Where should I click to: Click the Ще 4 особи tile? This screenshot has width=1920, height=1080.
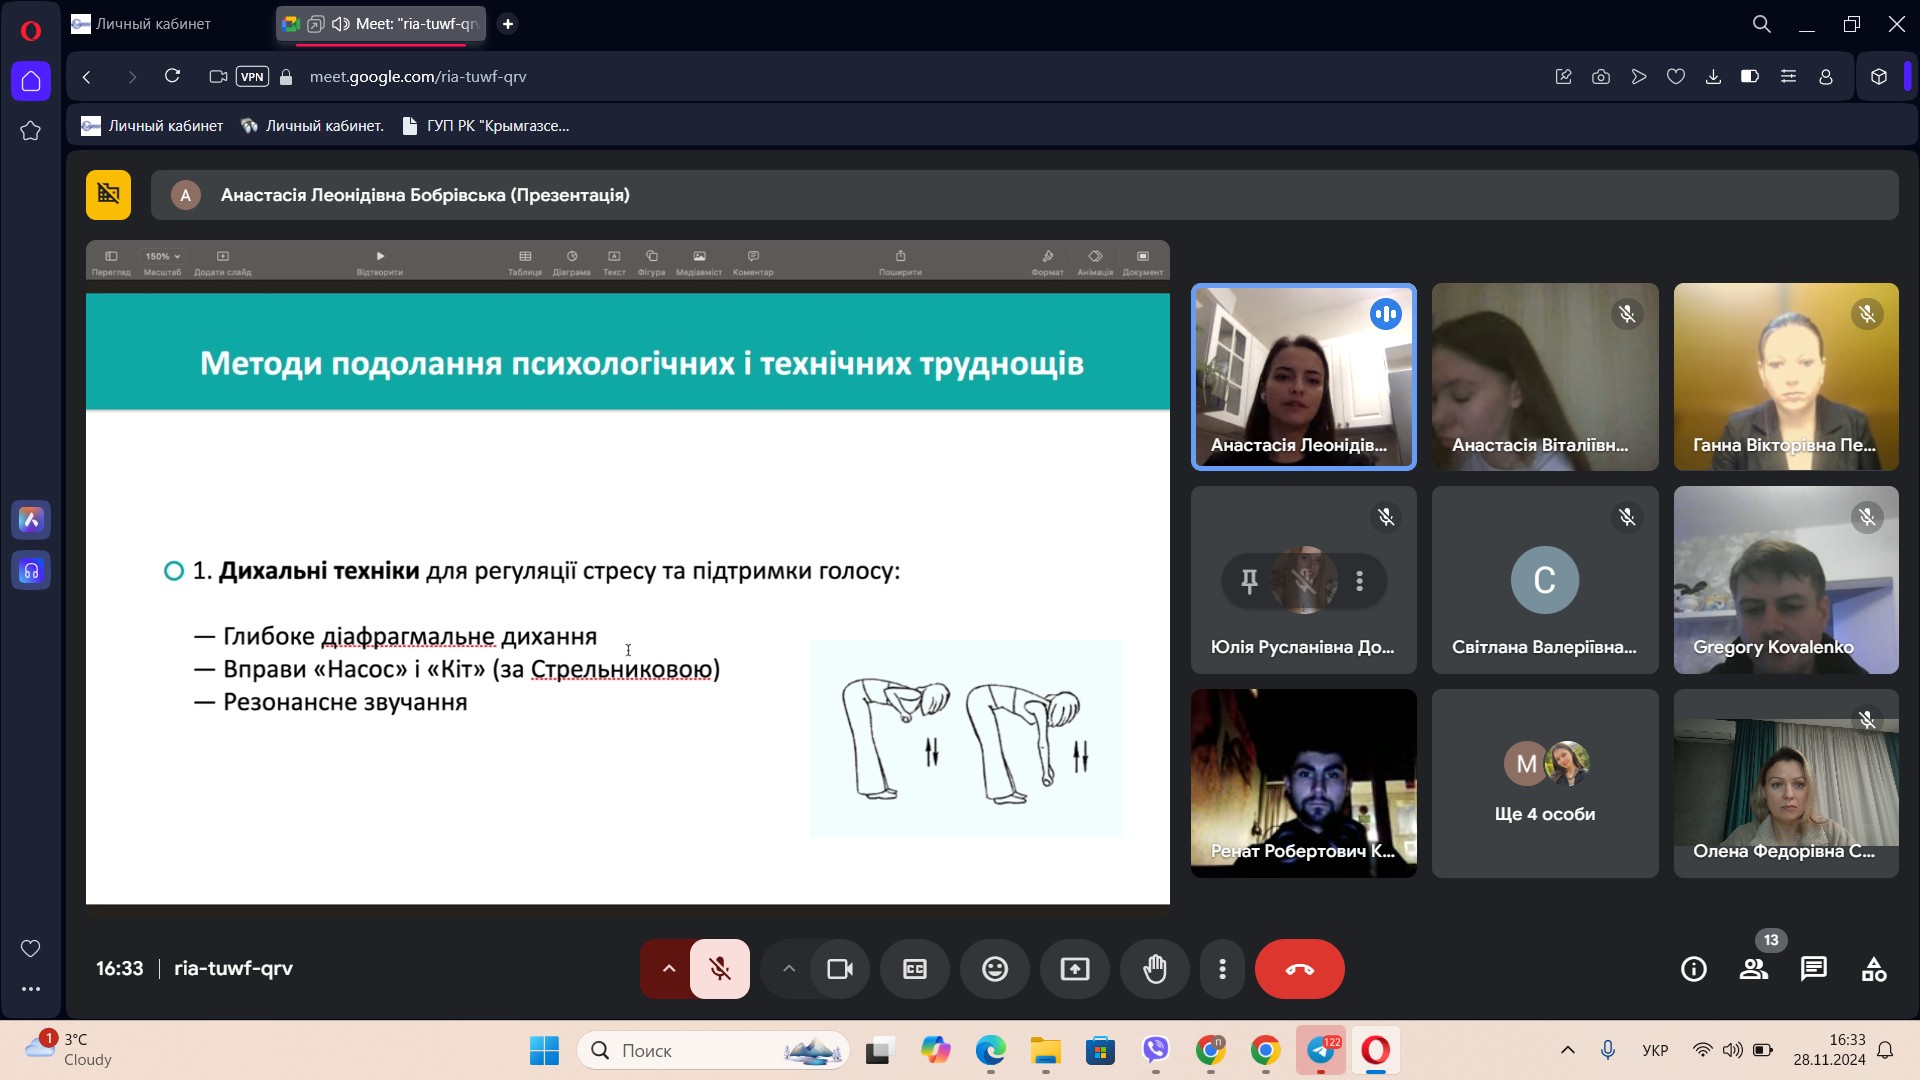point(1544,783)
